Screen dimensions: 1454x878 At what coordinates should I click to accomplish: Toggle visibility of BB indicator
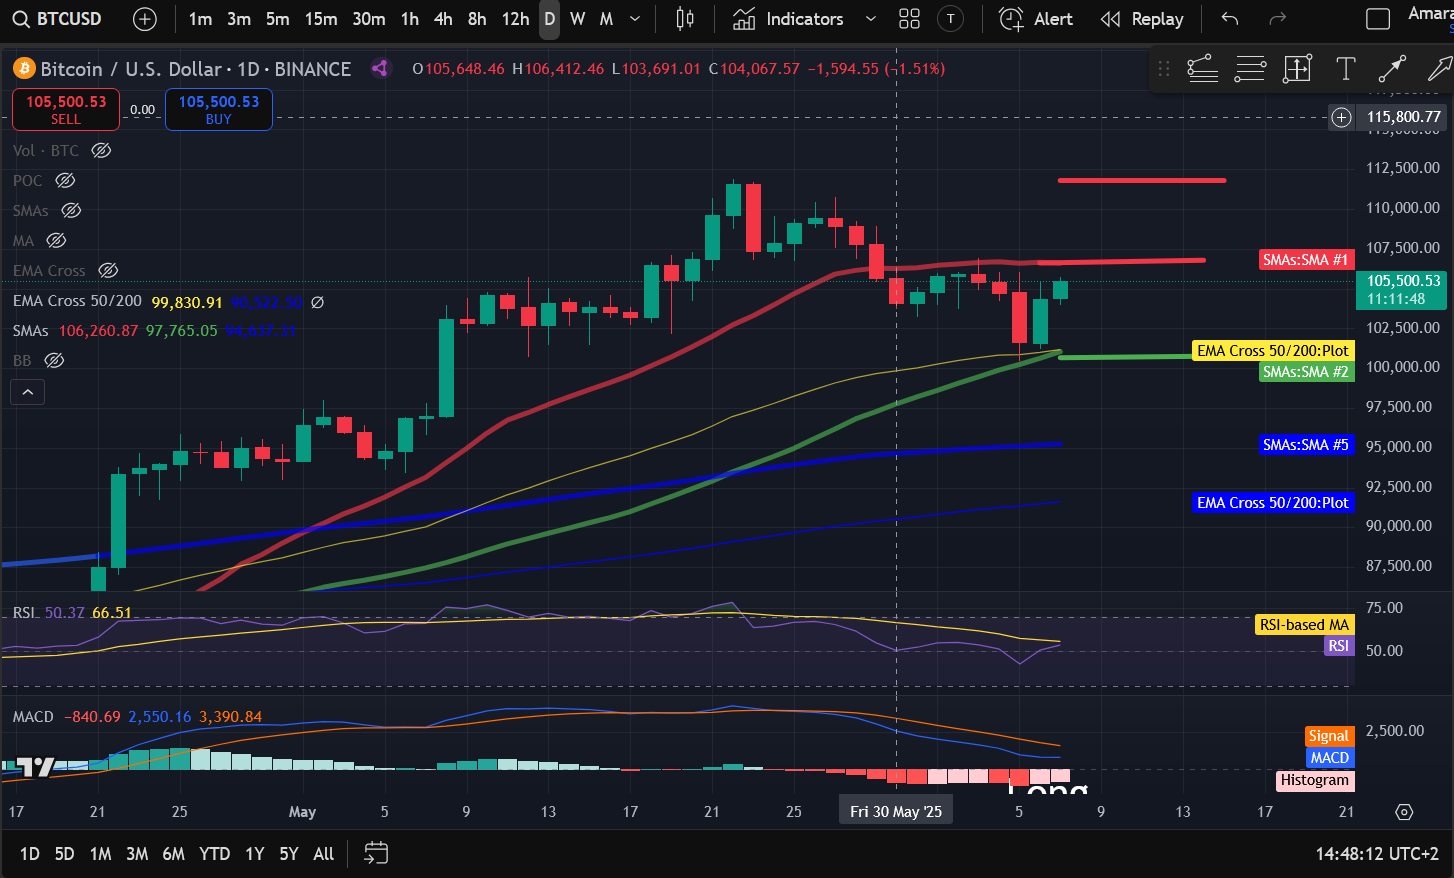click(x=54, y=360)
